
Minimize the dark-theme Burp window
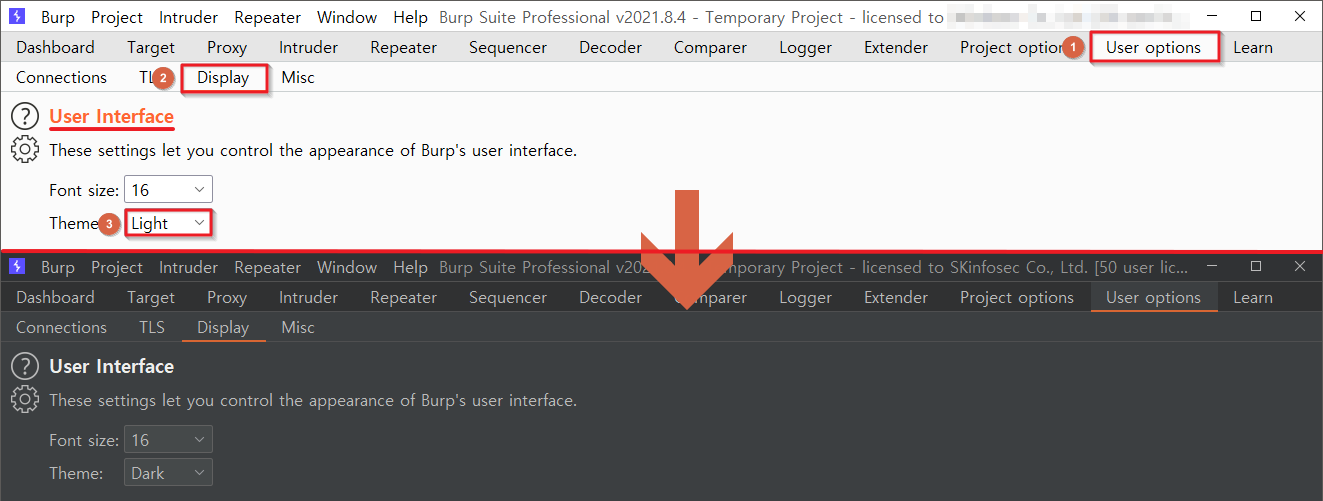click(x=1214, y=267)
